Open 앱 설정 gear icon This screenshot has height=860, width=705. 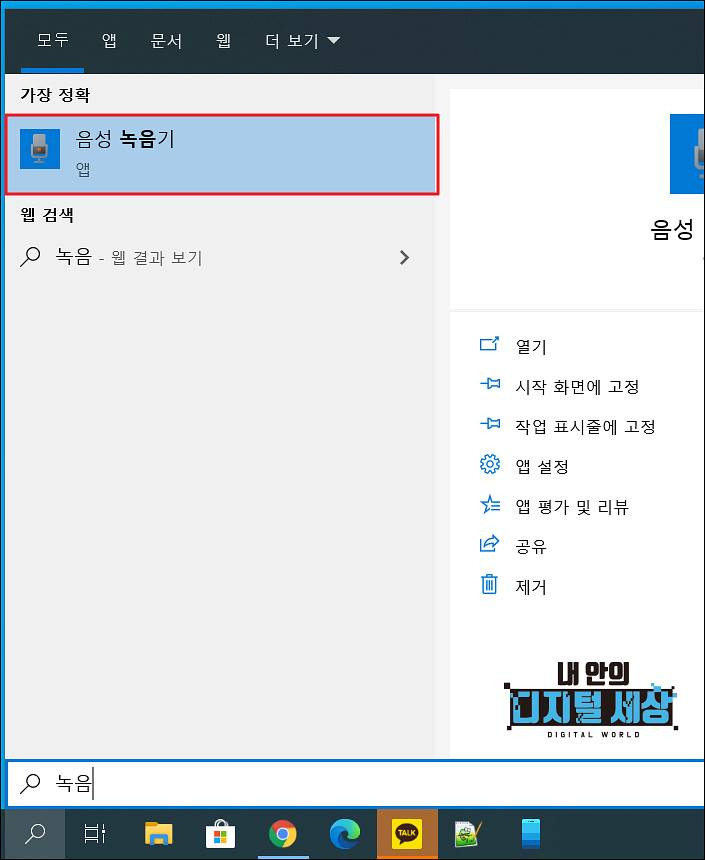[490, 464]
